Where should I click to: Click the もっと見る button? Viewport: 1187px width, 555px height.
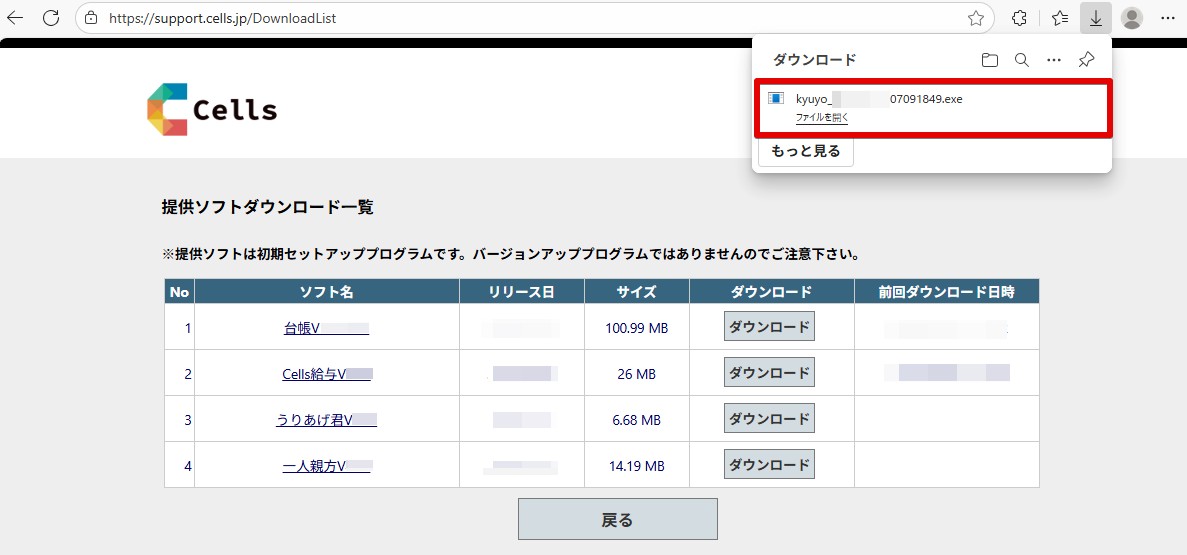[805, 152]
